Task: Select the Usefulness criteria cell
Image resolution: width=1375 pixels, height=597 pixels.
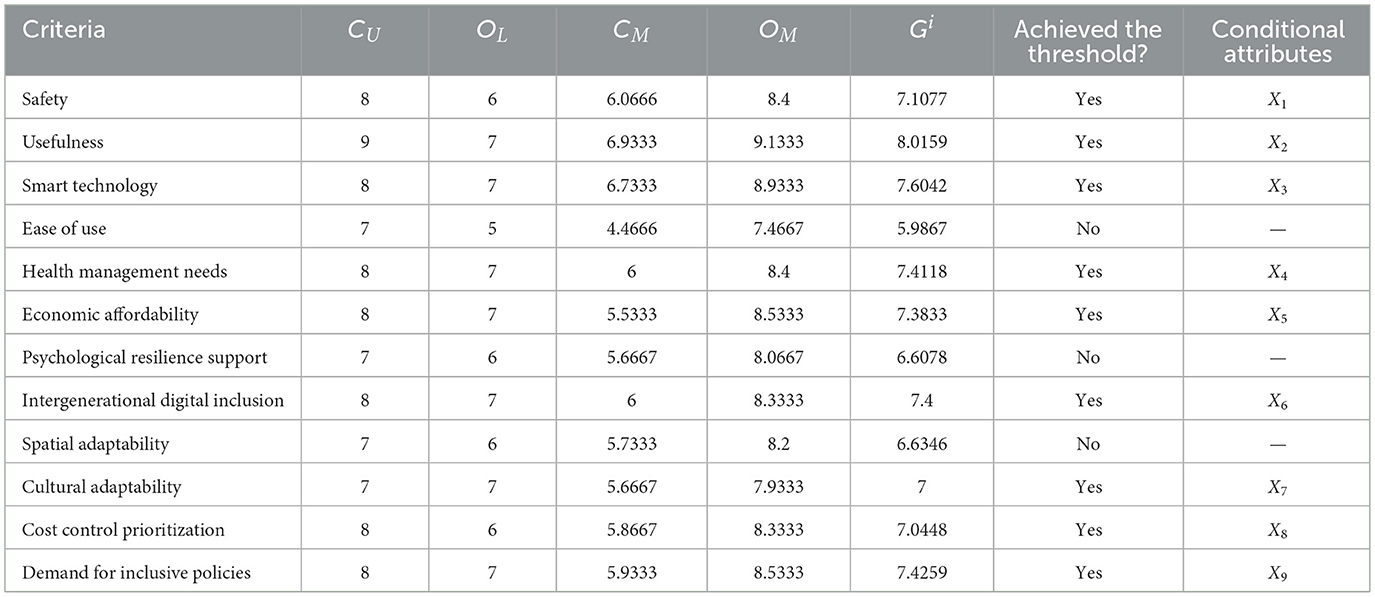Action: point(63,142)
